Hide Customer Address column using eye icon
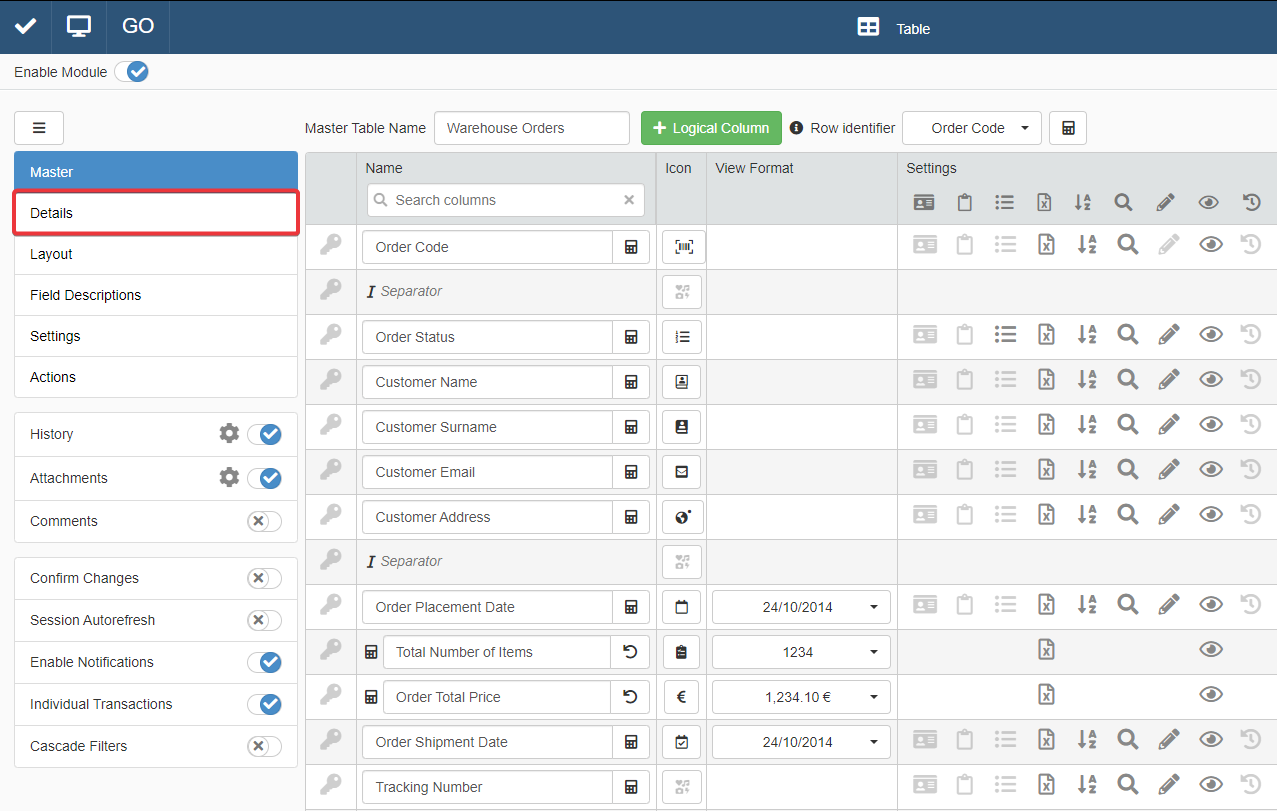This screenshot has width=1277, height=811. click(x=1210, y=516)
